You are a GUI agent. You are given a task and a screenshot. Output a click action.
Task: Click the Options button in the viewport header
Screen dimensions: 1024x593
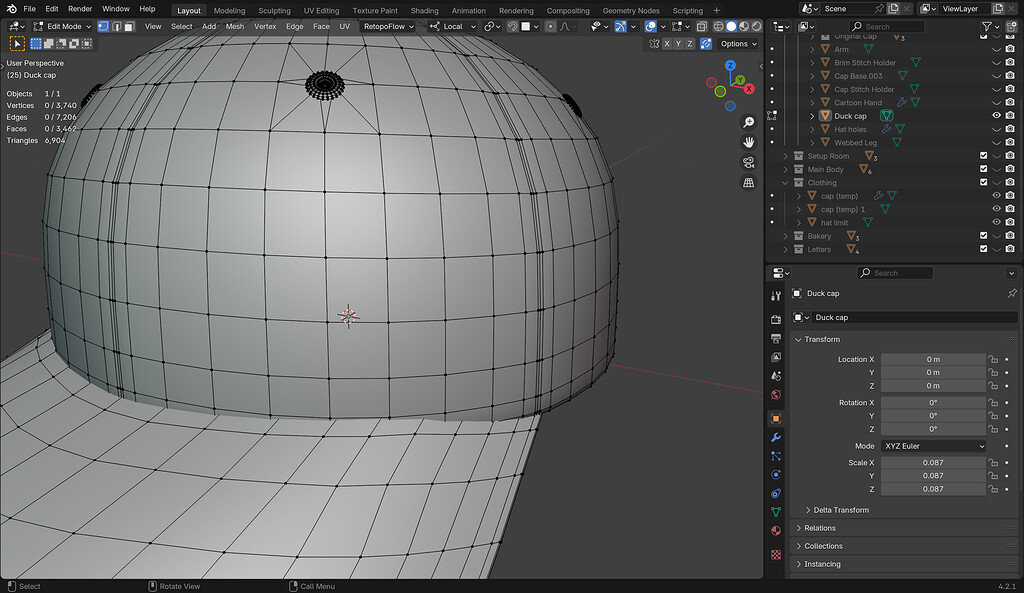coord(736,43)
